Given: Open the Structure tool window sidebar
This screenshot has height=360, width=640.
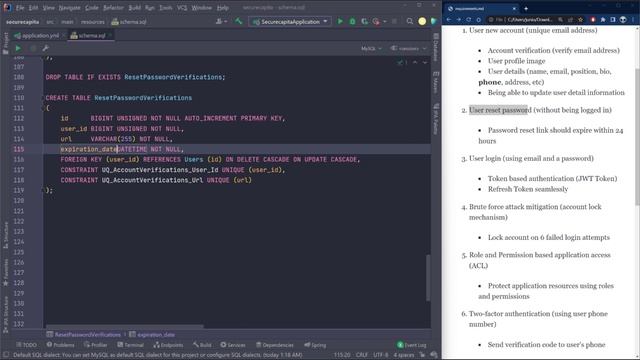Looking at the screenshot, I should tap(5, 235).
